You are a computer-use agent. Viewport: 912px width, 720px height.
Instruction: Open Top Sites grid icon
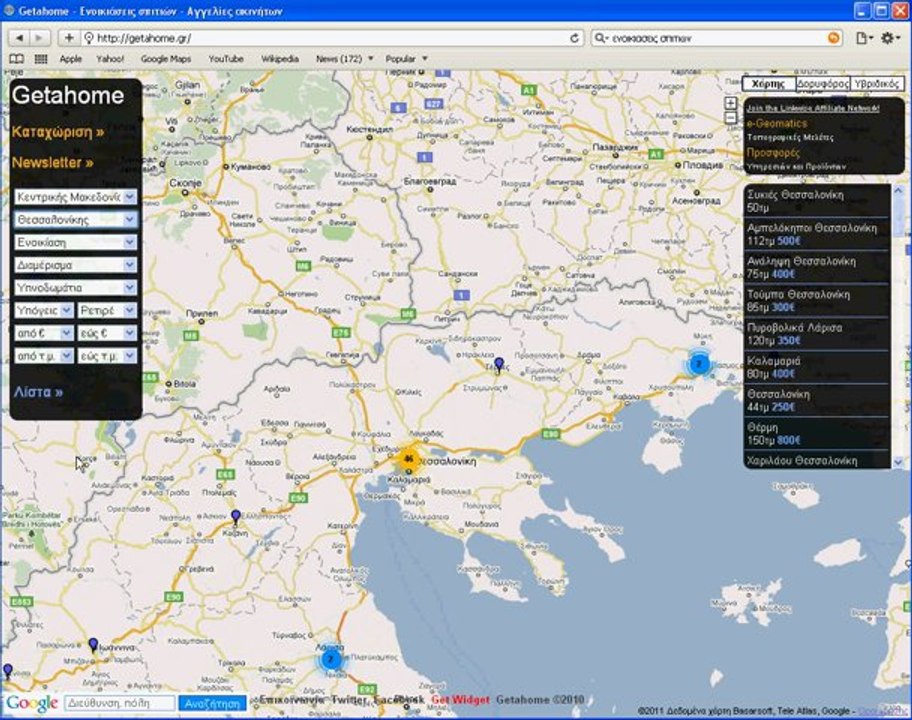[x=41, y=59]
